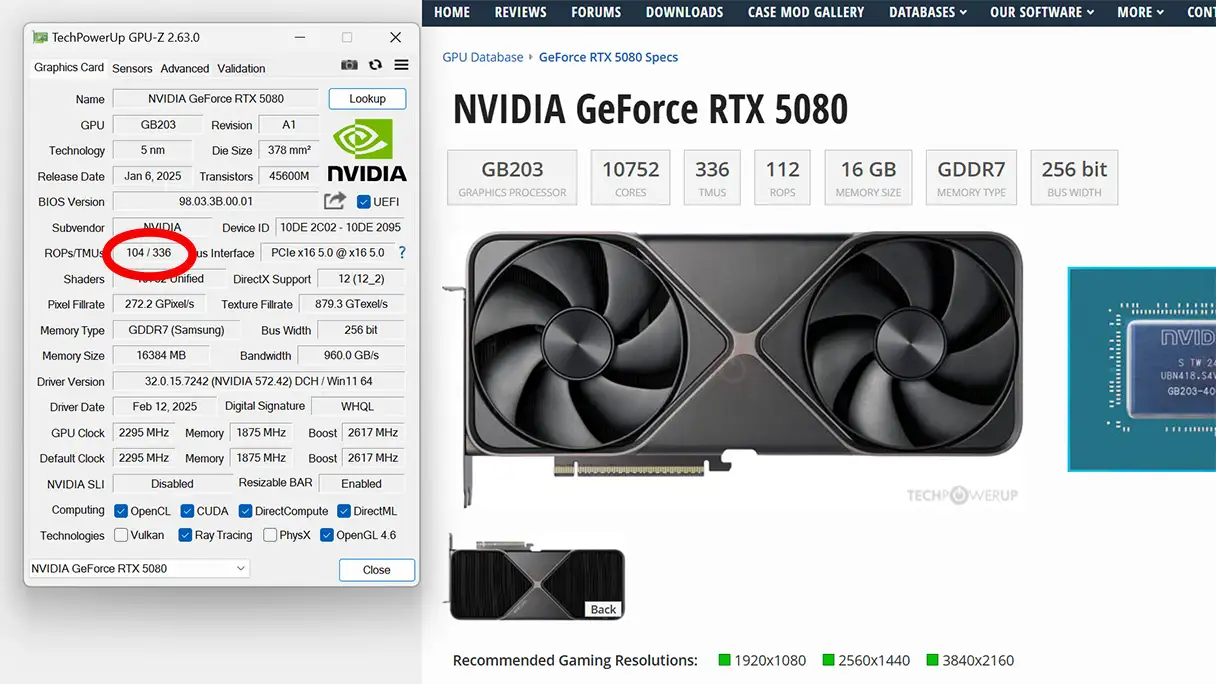Expand the DATABASES menu on the website
The height and width of the screenshot is (684, 1216).
point(928,12)
